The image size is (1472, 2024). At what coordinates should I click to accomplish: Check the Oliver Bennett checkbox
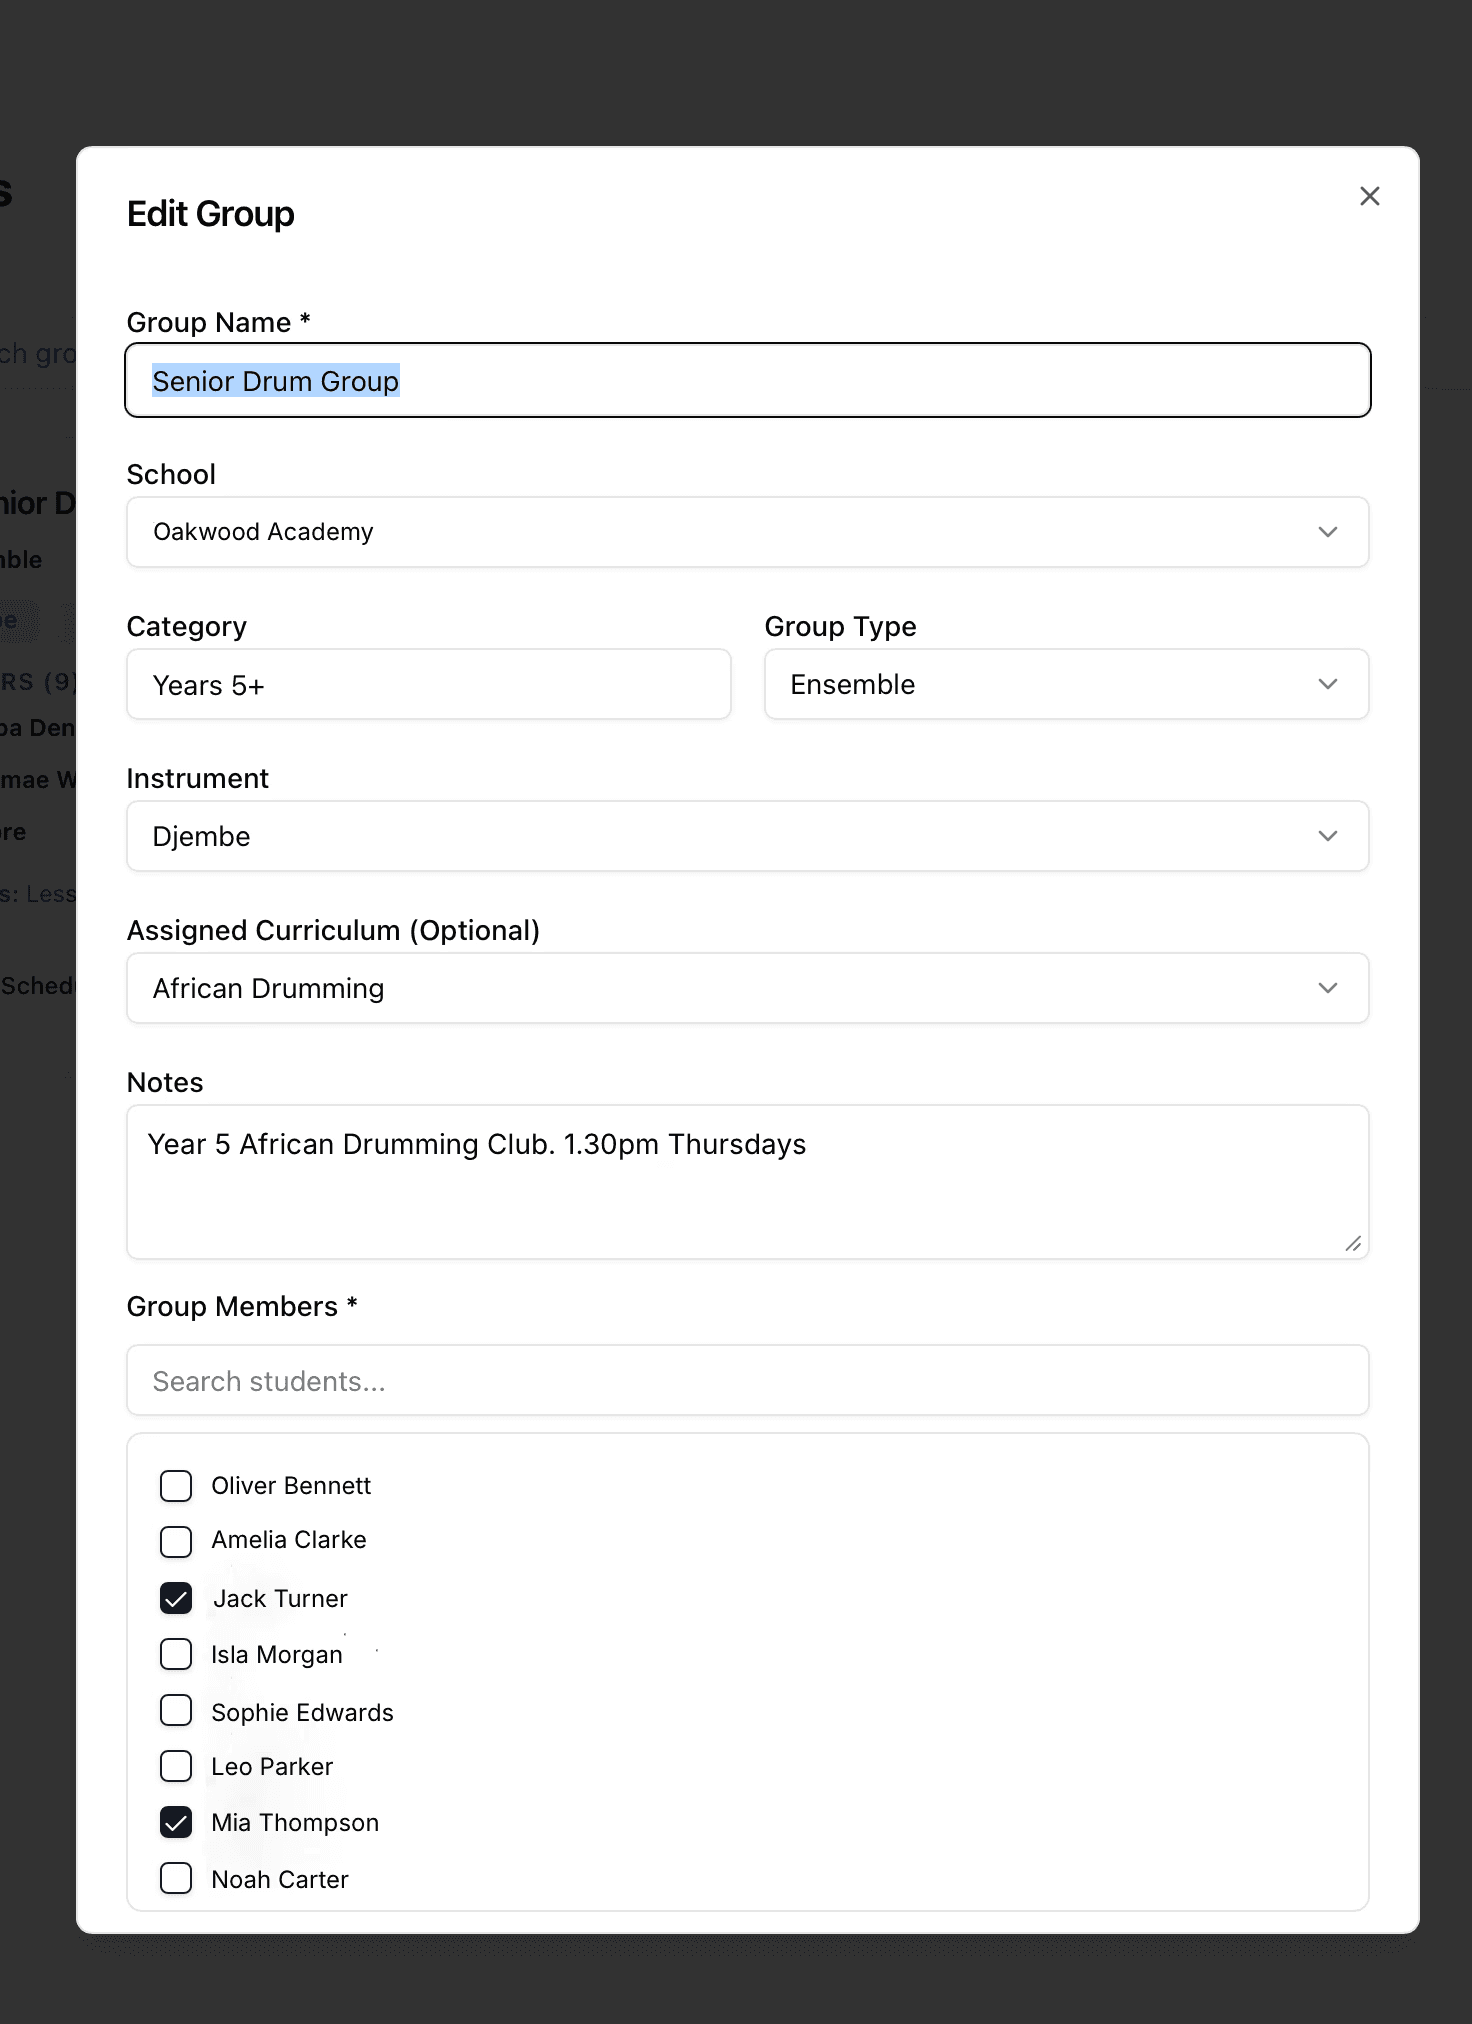click(176, 1486)
